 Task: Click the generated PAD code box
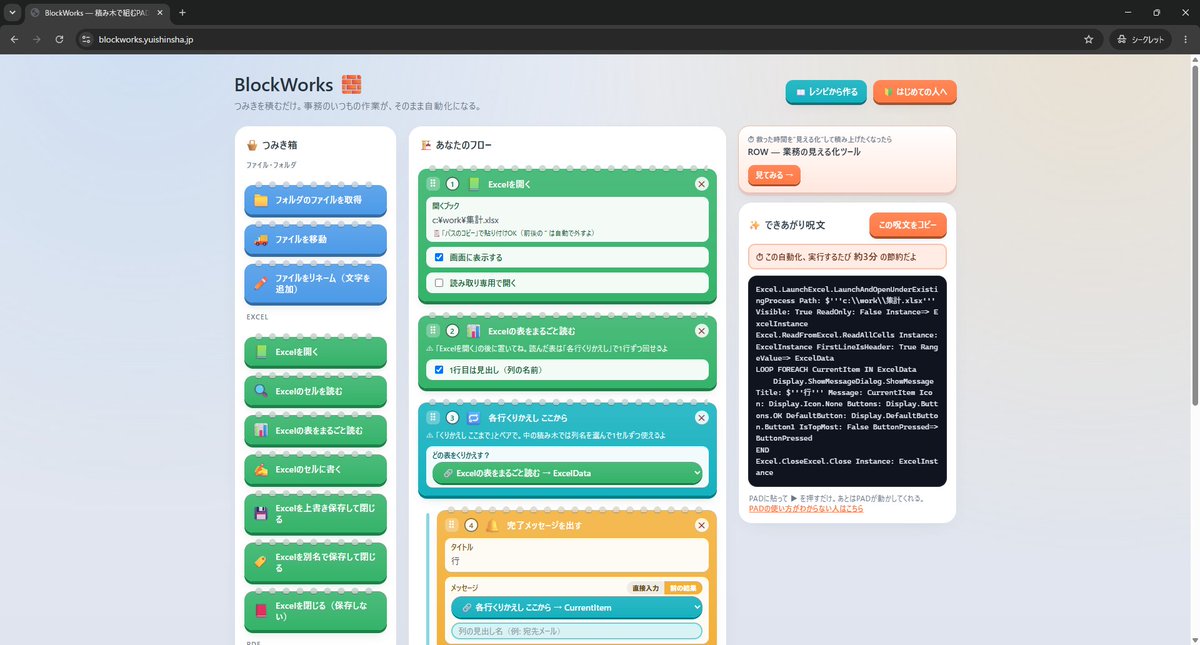click(x=847, y=382)
